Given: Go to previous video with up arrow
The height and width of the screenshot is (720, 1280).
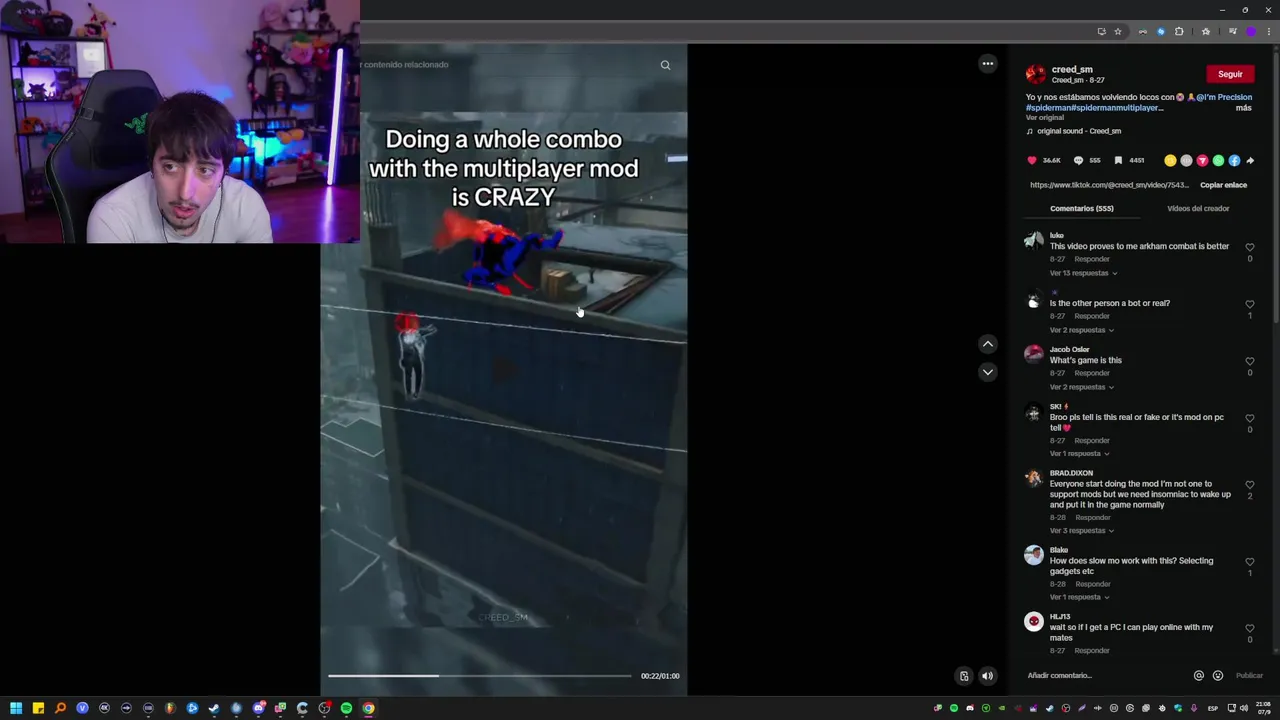Looking at the screenshot, I should 988,344.
